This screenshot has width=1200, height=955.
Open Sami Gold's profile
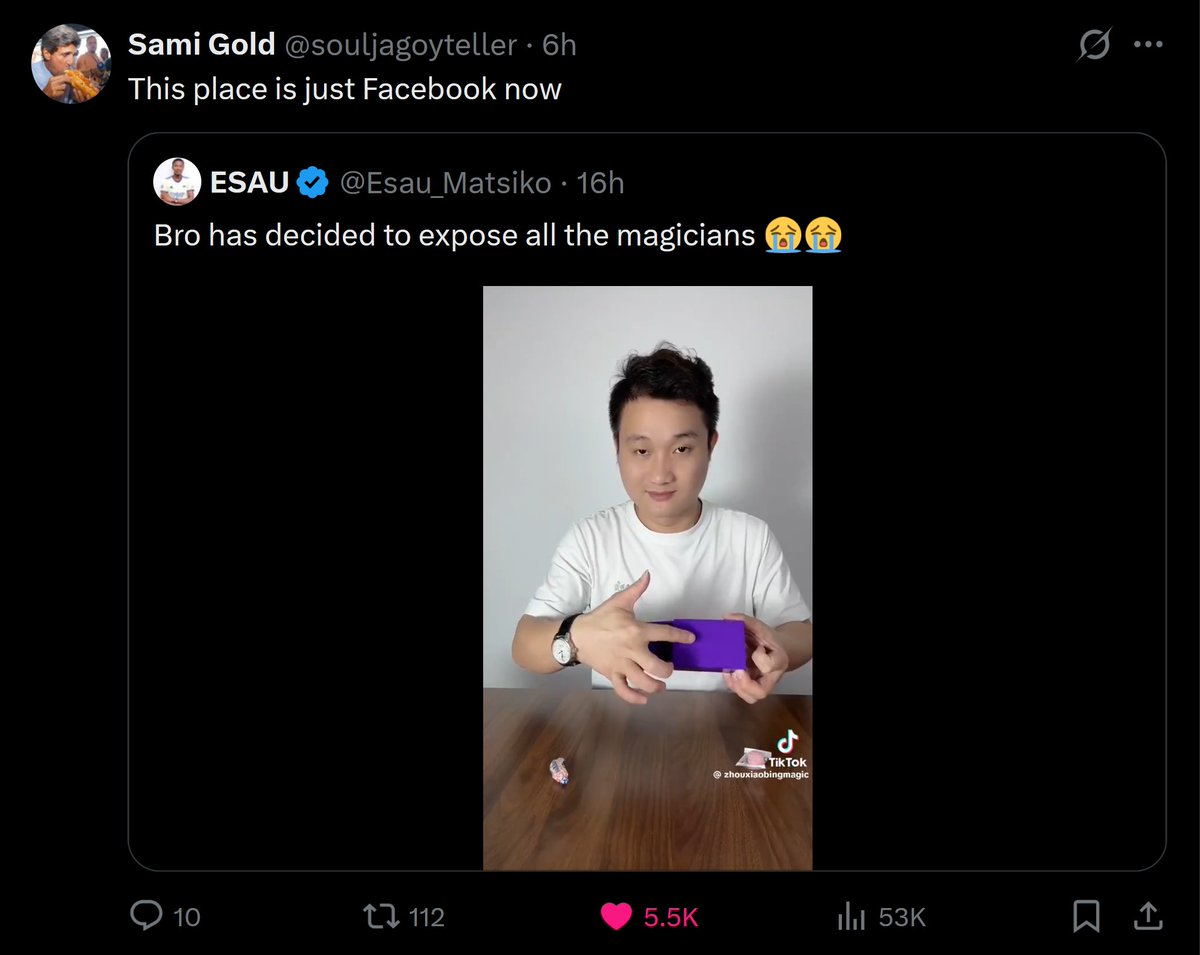(x=202, y=44)
